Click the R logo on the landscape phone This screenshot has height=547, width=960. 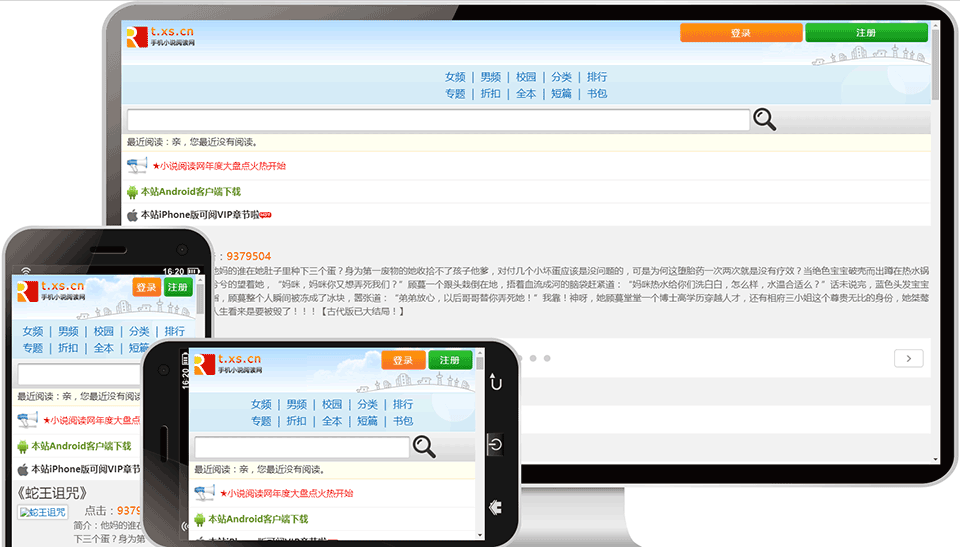204,364
